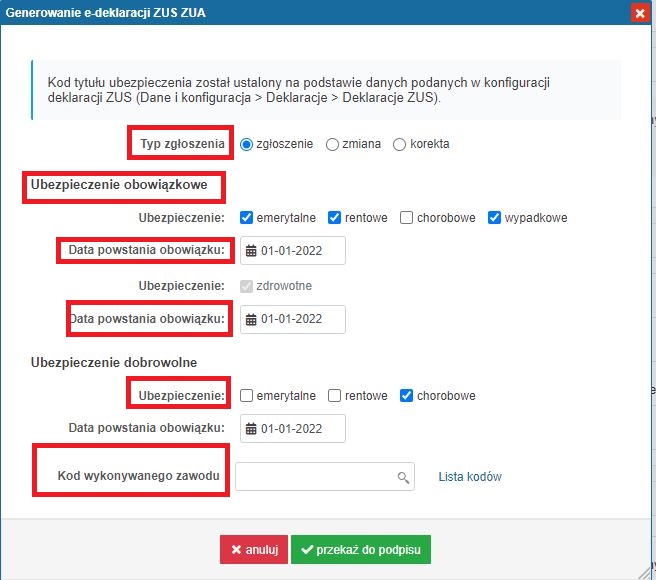Open the 'Lista kodów' link
The height and width of the screenshot is (580, 656).
click(x=470, y=477)
